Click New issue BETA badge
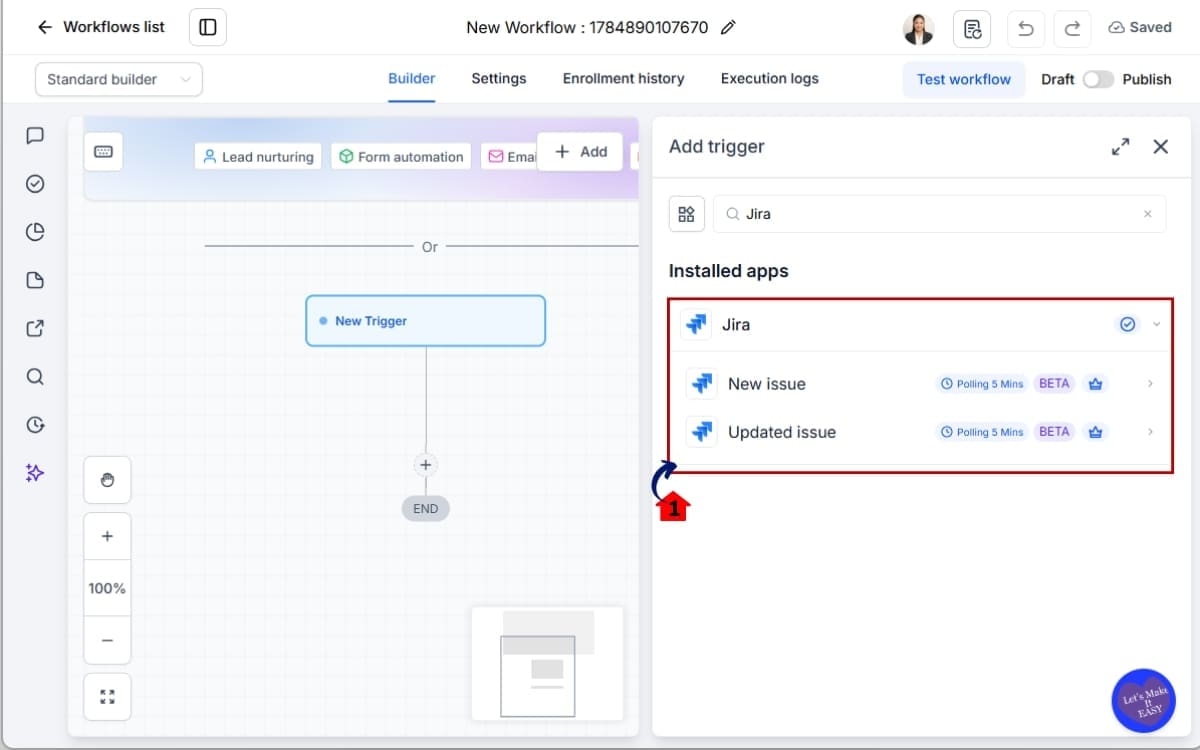 click(1054, 383)
